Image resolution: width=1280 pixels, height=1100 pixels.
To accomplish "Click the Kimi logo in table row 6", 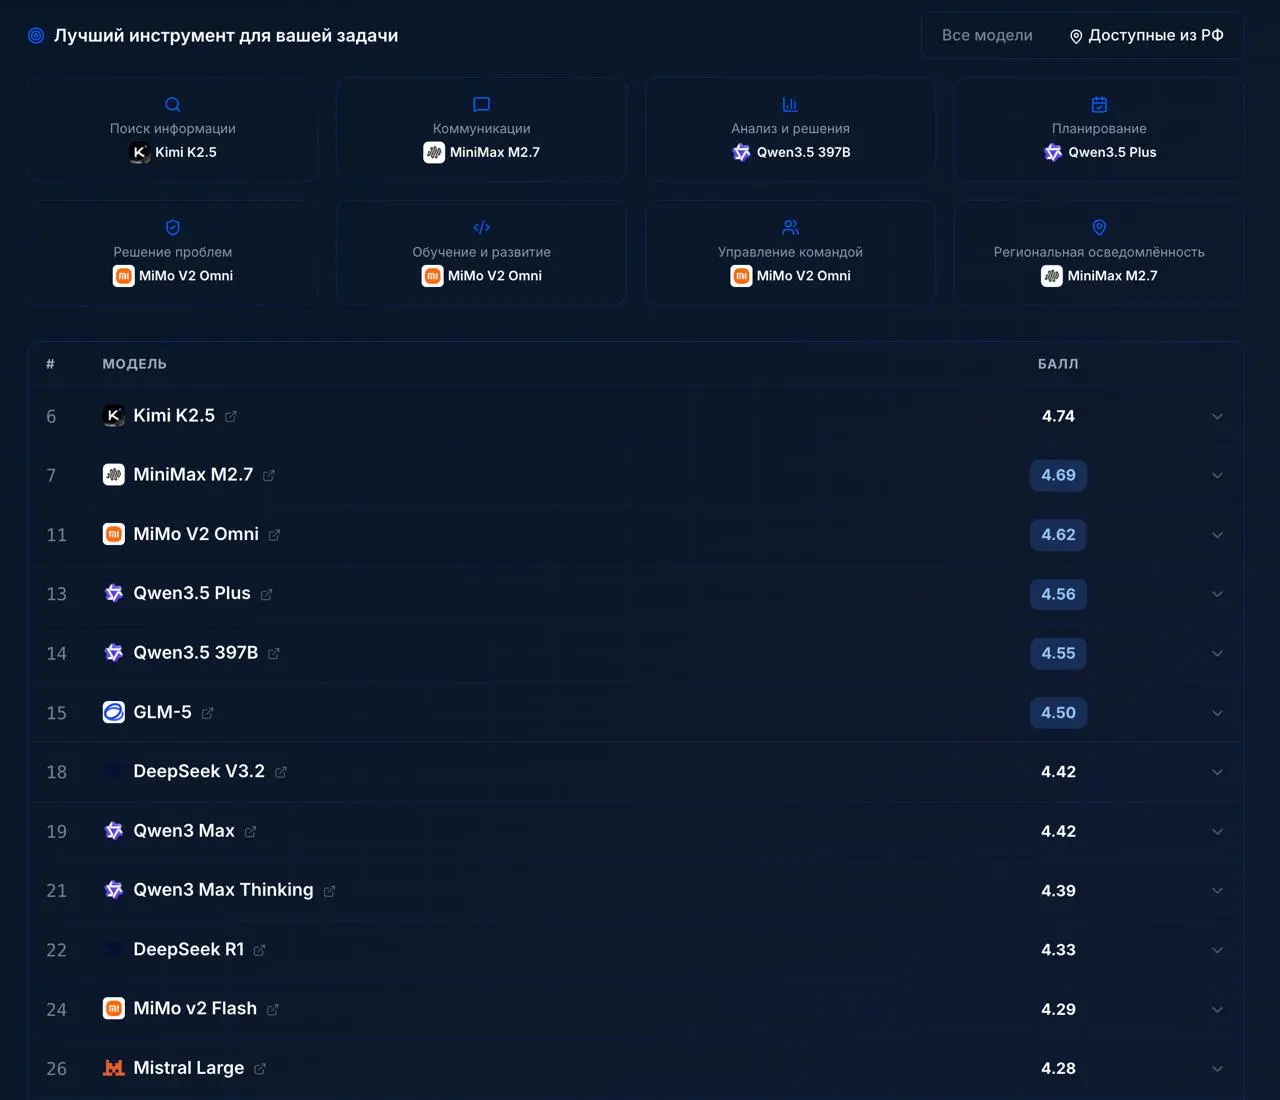I will click(x=114, y=416).
